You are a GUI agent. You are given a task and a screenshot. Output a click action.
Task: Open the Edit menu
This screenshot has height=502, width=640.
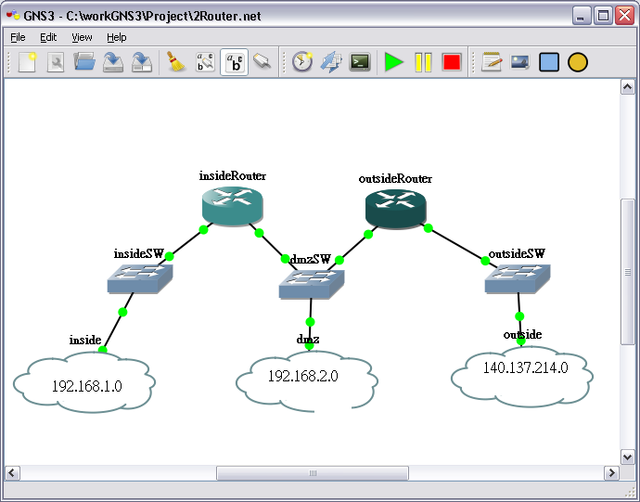pos(48,38)
